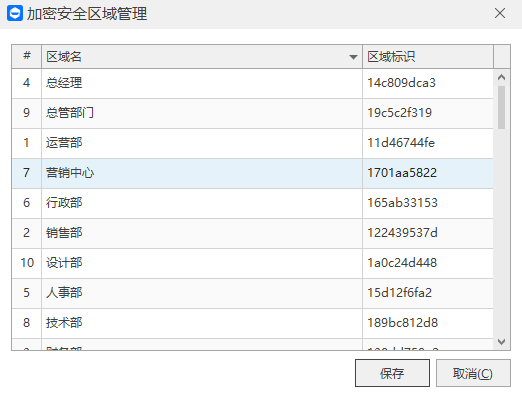Viewport: 522px width, 394px height.
Task: Select the 设计部 row name
Action: [x=64, y=263]
